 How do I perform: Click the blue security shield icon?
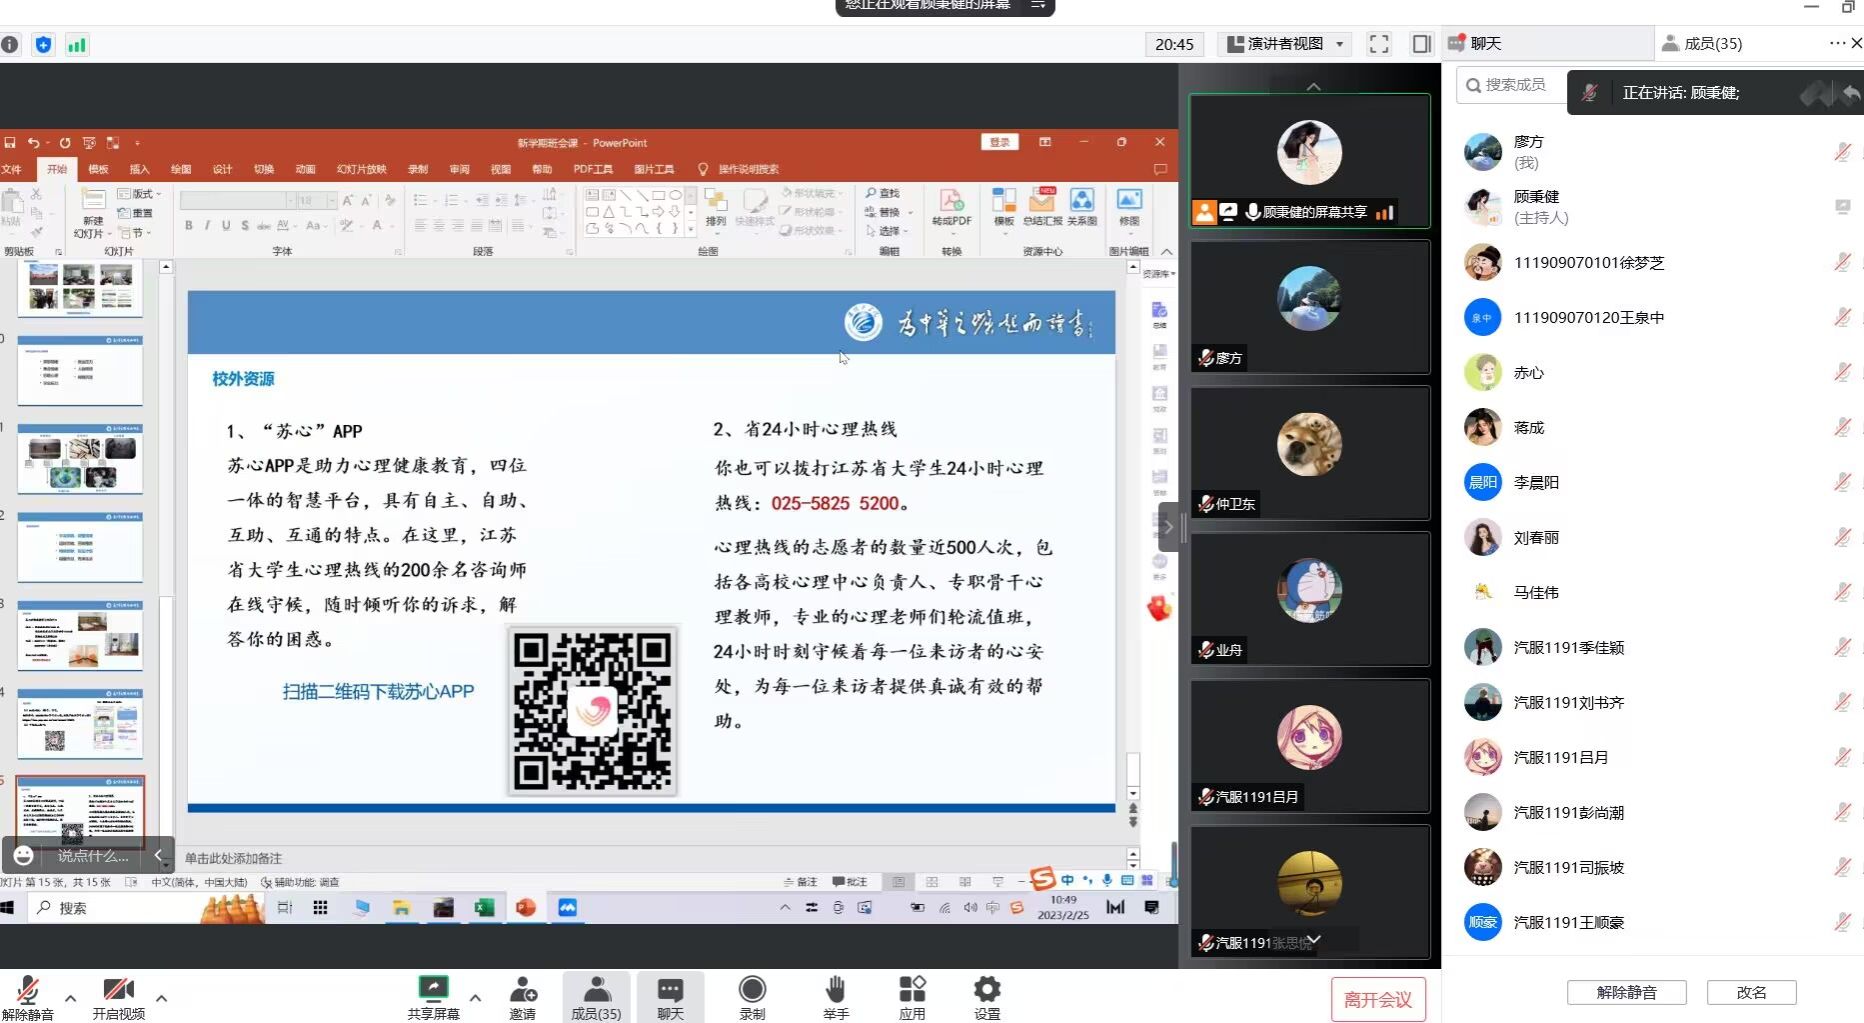click(x=43, y=44)
